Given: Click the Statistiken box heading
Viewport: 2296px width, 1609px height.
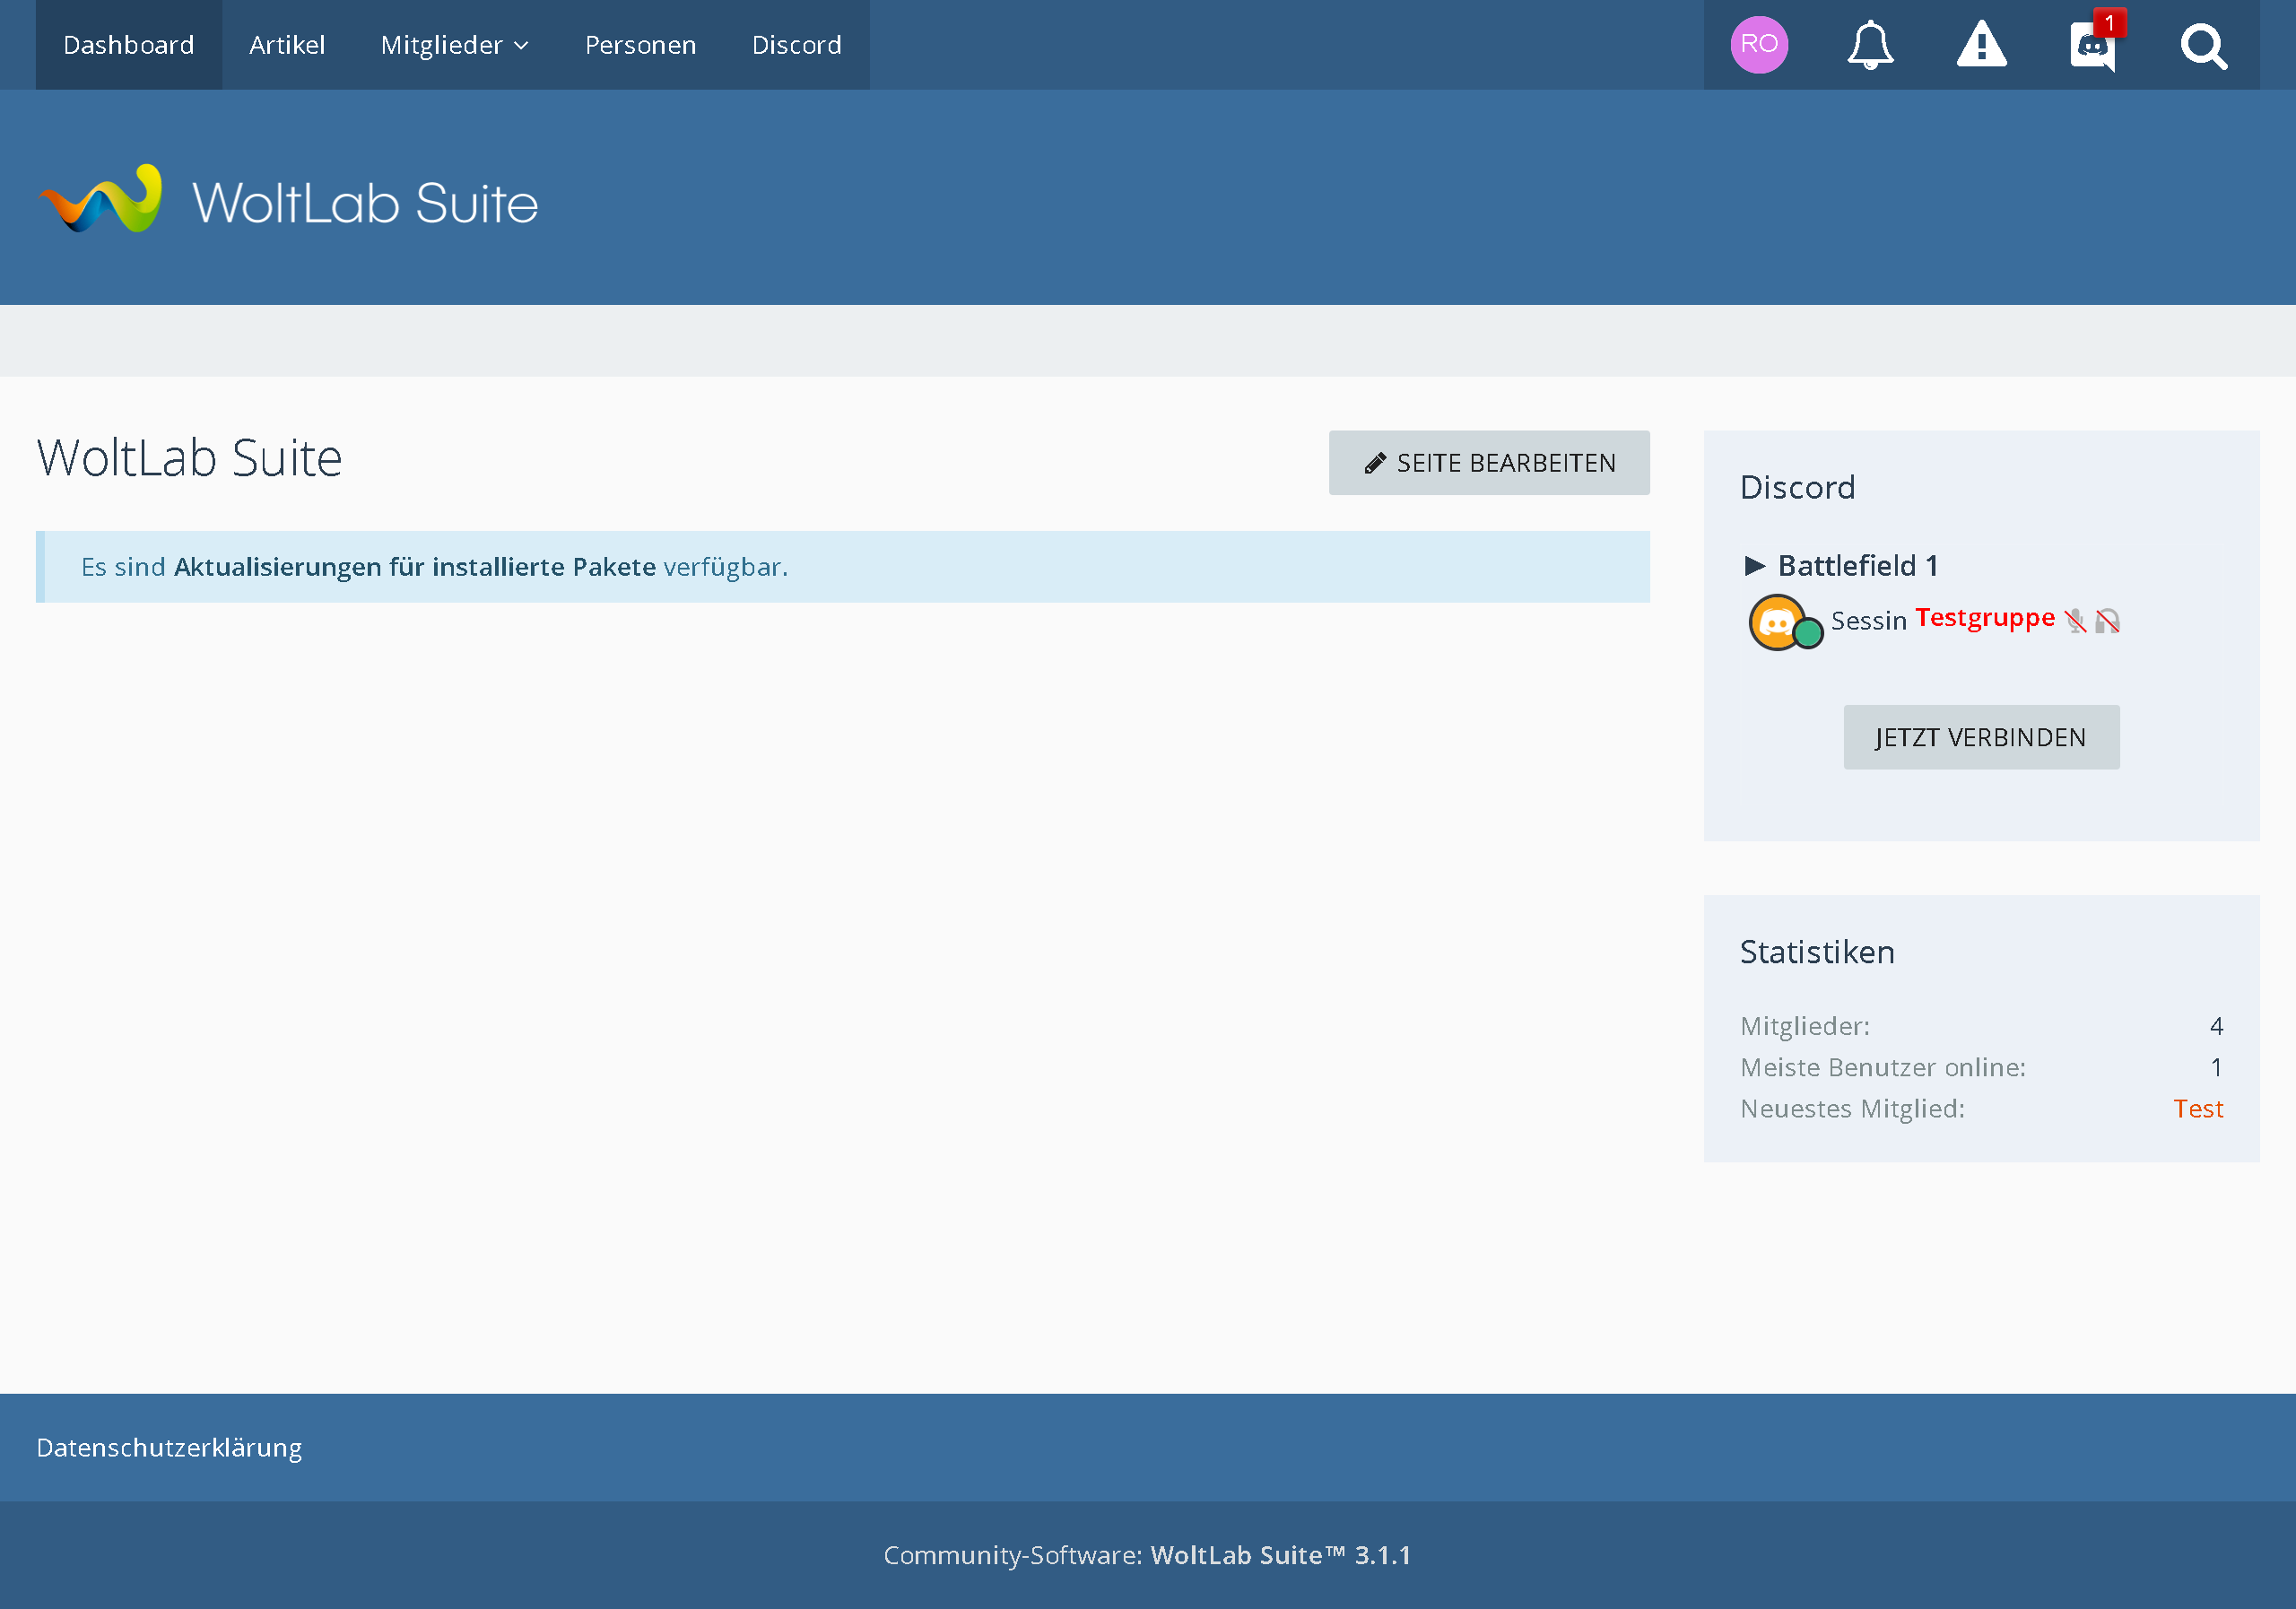Looking at the screenshot, I should (x=1816, y=952).
